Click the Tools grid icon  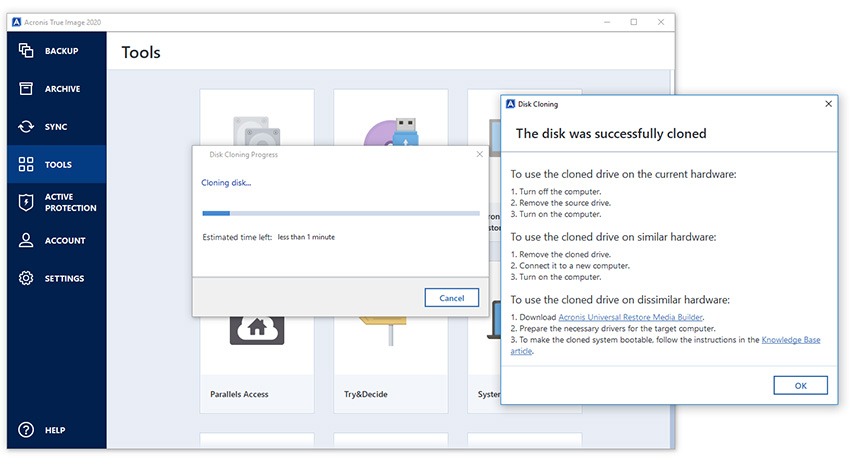pyautogui.click(x=26, y=164)
